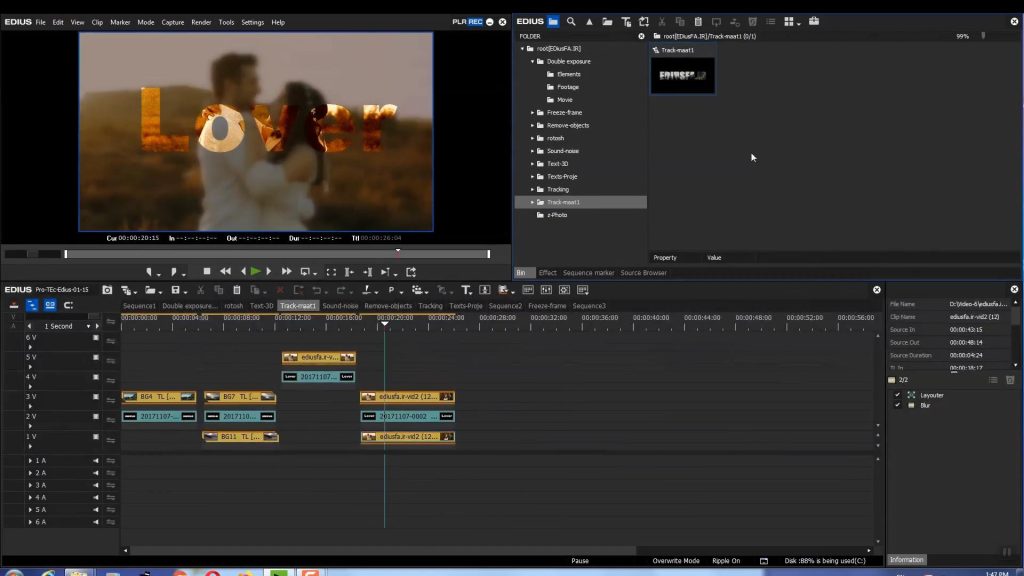
Task: Click the Information panel tab
Action: click(906, 560)
